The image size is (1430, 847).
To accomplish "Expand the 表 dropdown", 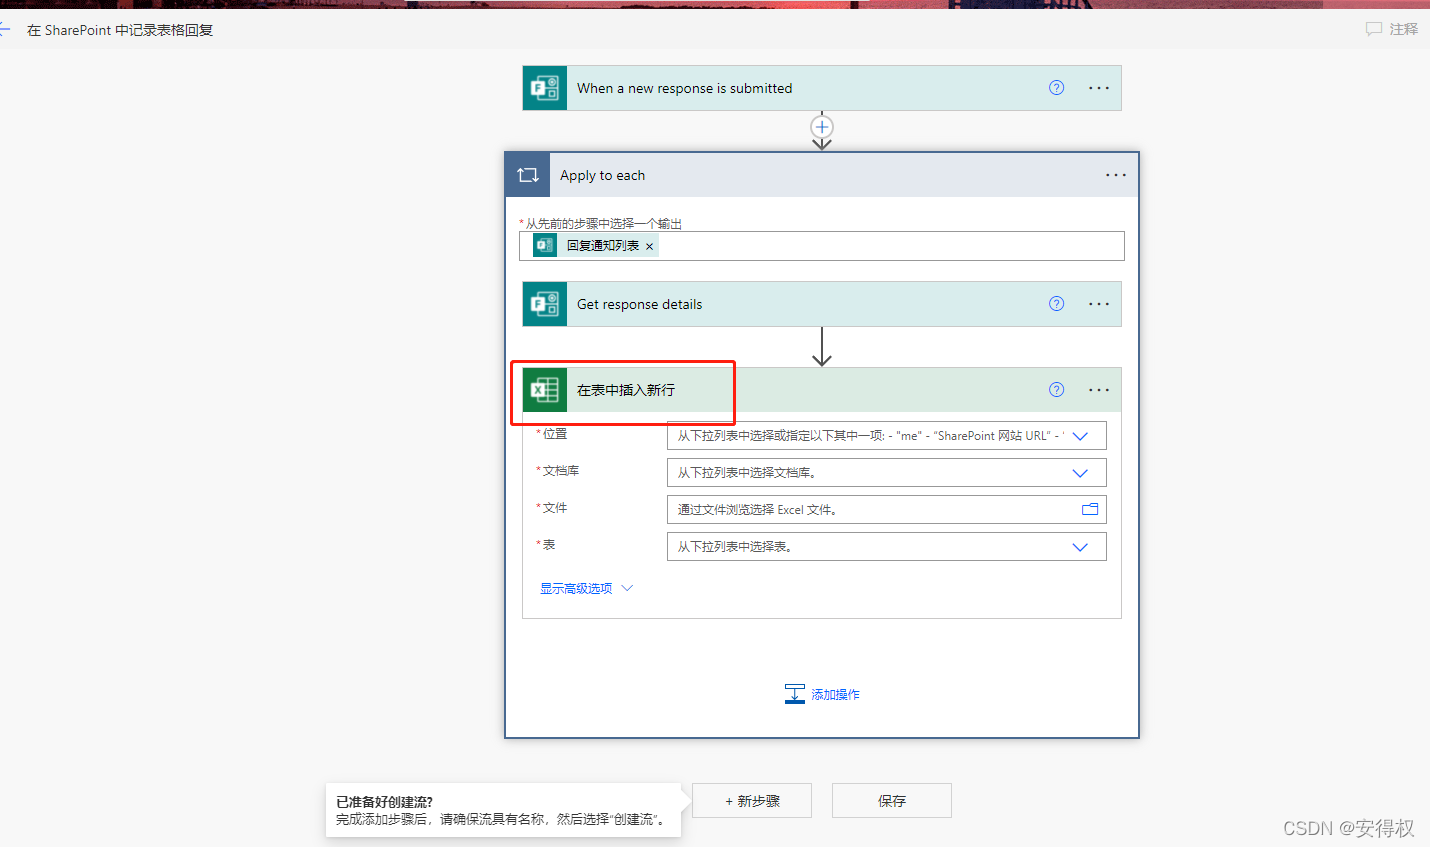I will pyautogui.click(x=1080, y=547).
